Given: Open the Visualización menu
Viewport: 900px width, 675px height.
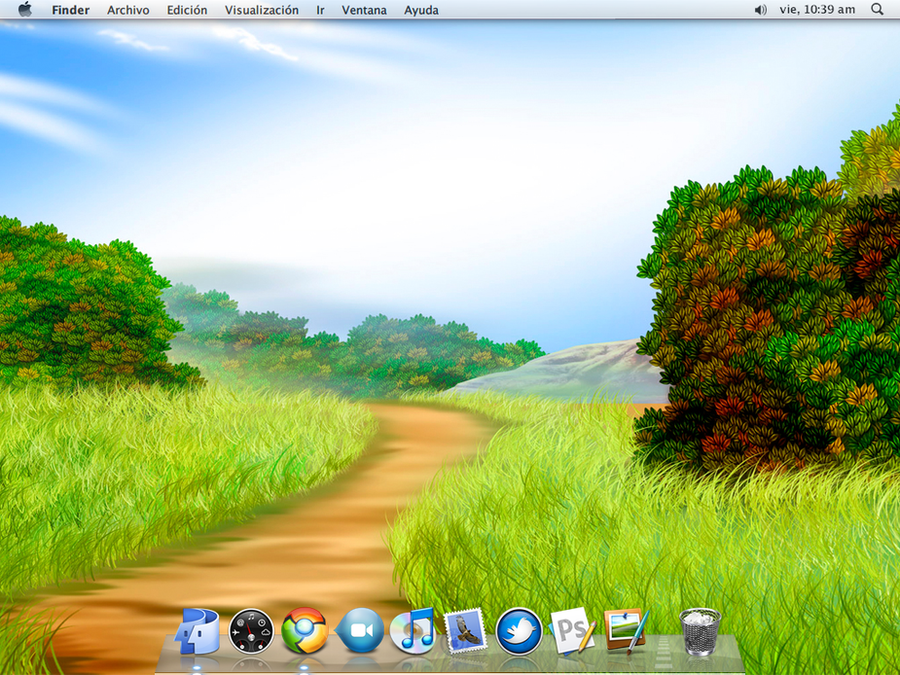Looking at the screenshot, I should coord(262,10).
